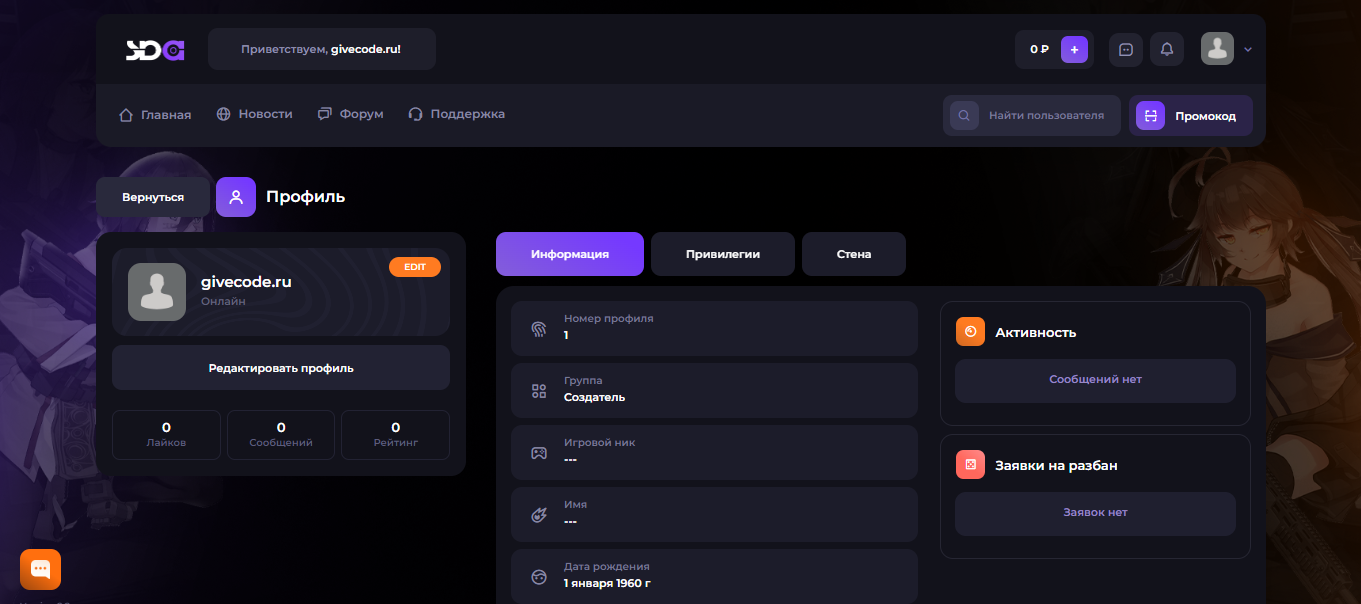1361x604 pixels.
Task: Click the site logo in header
Action: click(x=155, y=49)
